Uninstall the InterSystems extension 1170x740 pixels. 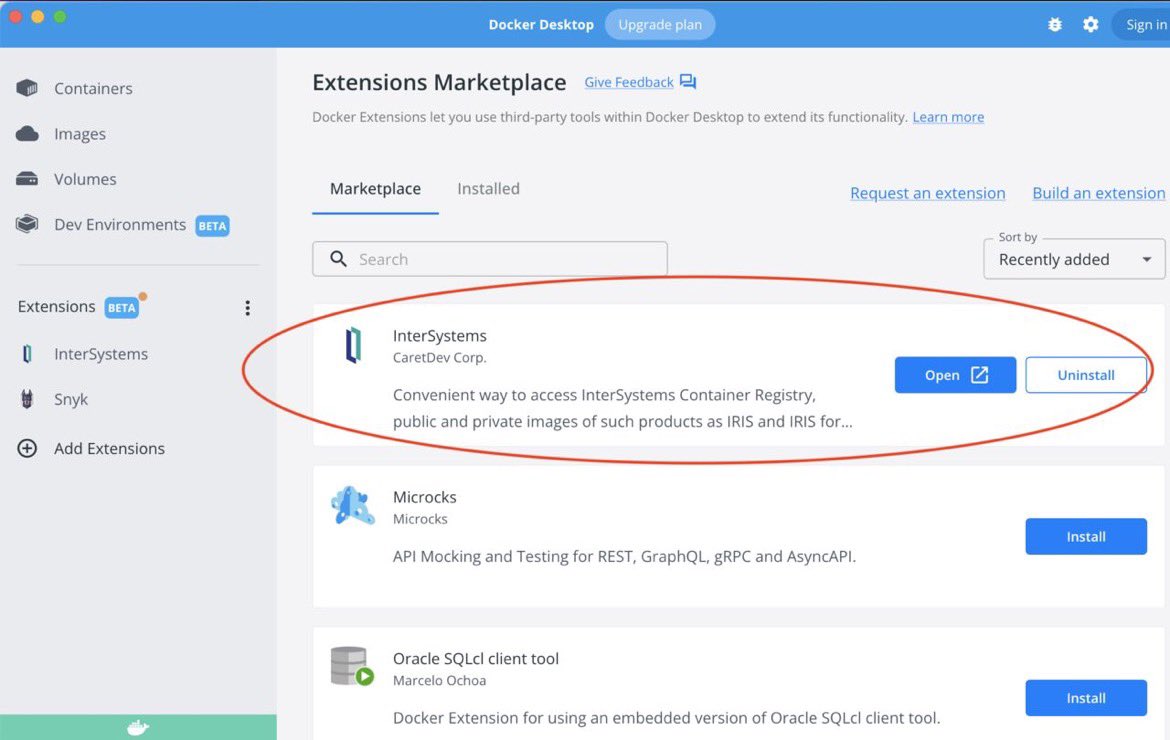tap(1086, 375)
